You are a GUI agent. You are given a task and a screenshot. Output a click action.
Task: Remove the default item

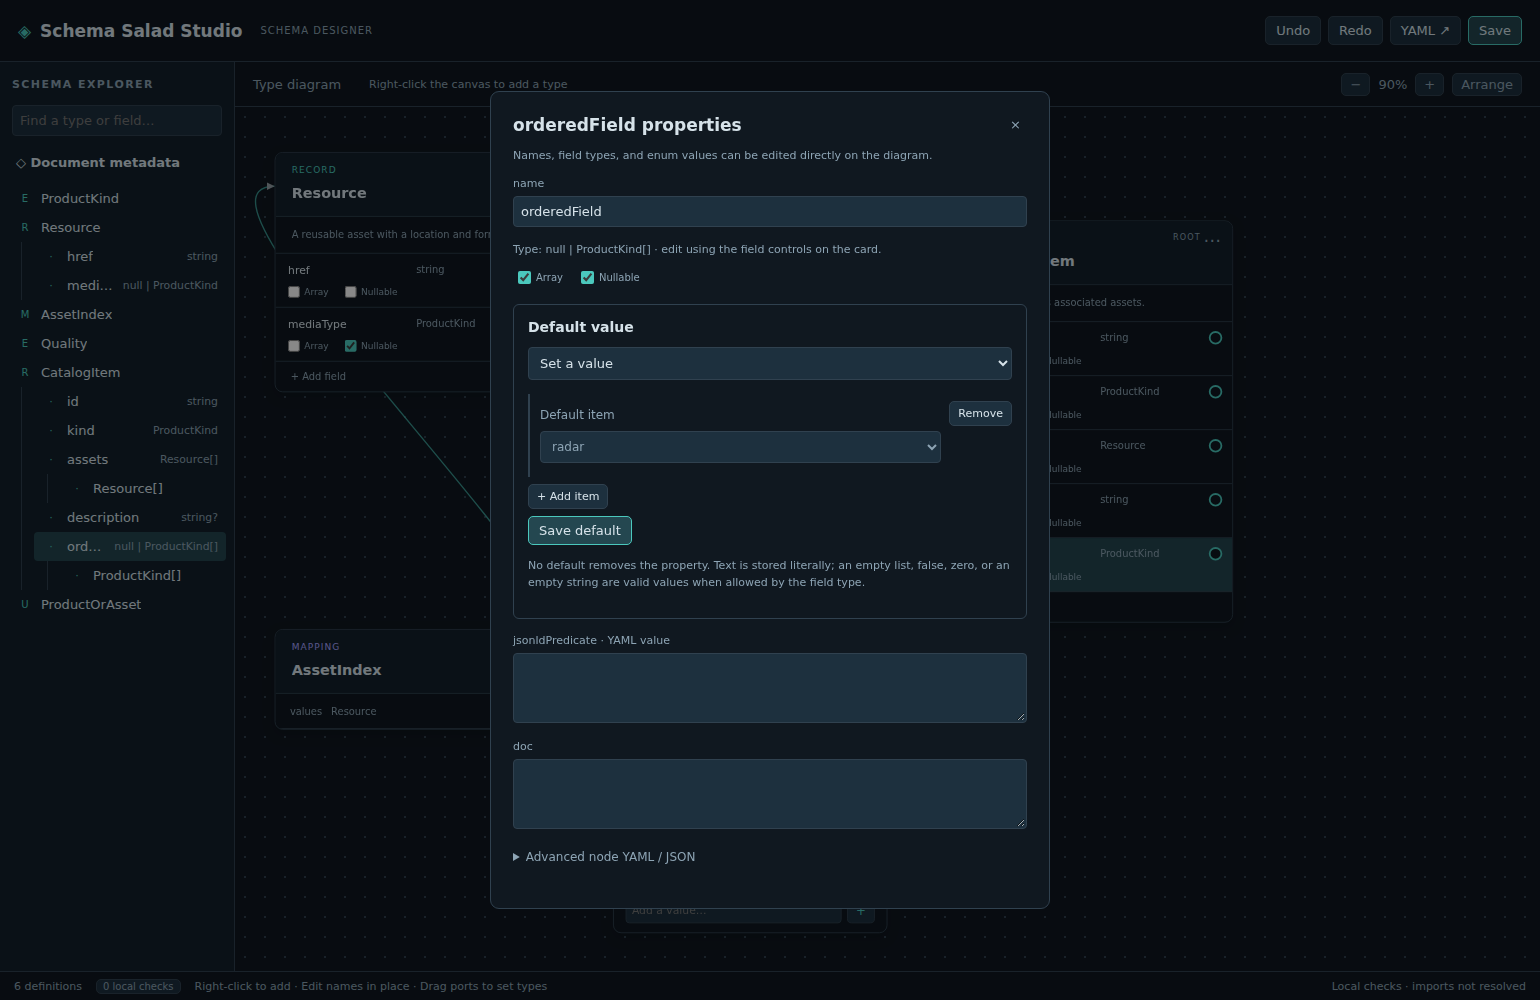pos(980,414)
